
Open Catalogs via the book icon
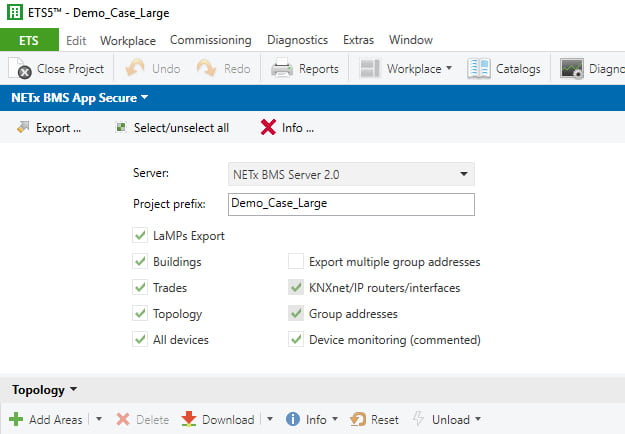point(479,69)
